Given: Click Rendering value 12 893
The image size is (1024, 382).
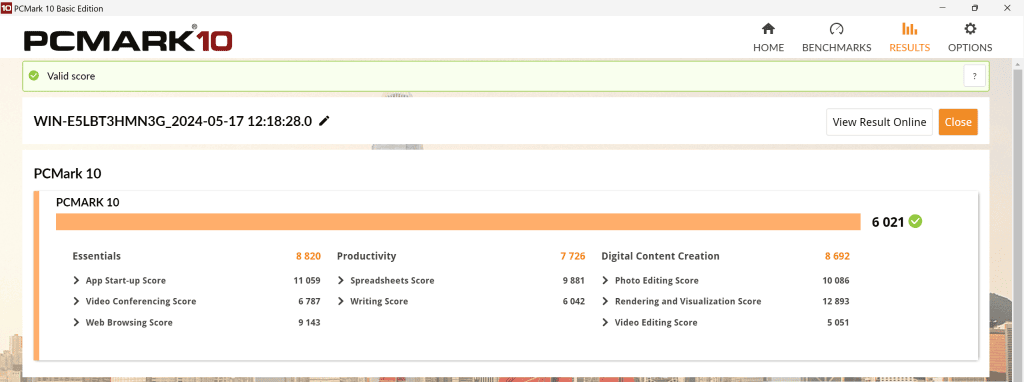Looking at the screenshot, I should pos(836,302).
